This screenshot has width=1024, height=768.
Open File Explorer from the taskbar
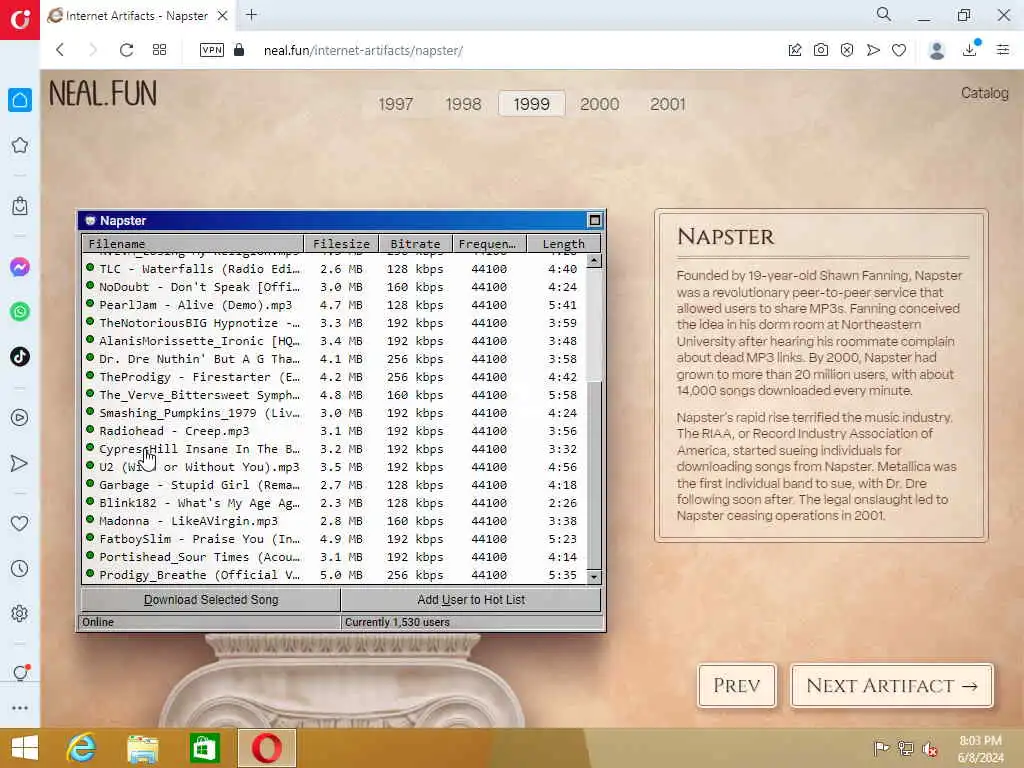(142, 748)
